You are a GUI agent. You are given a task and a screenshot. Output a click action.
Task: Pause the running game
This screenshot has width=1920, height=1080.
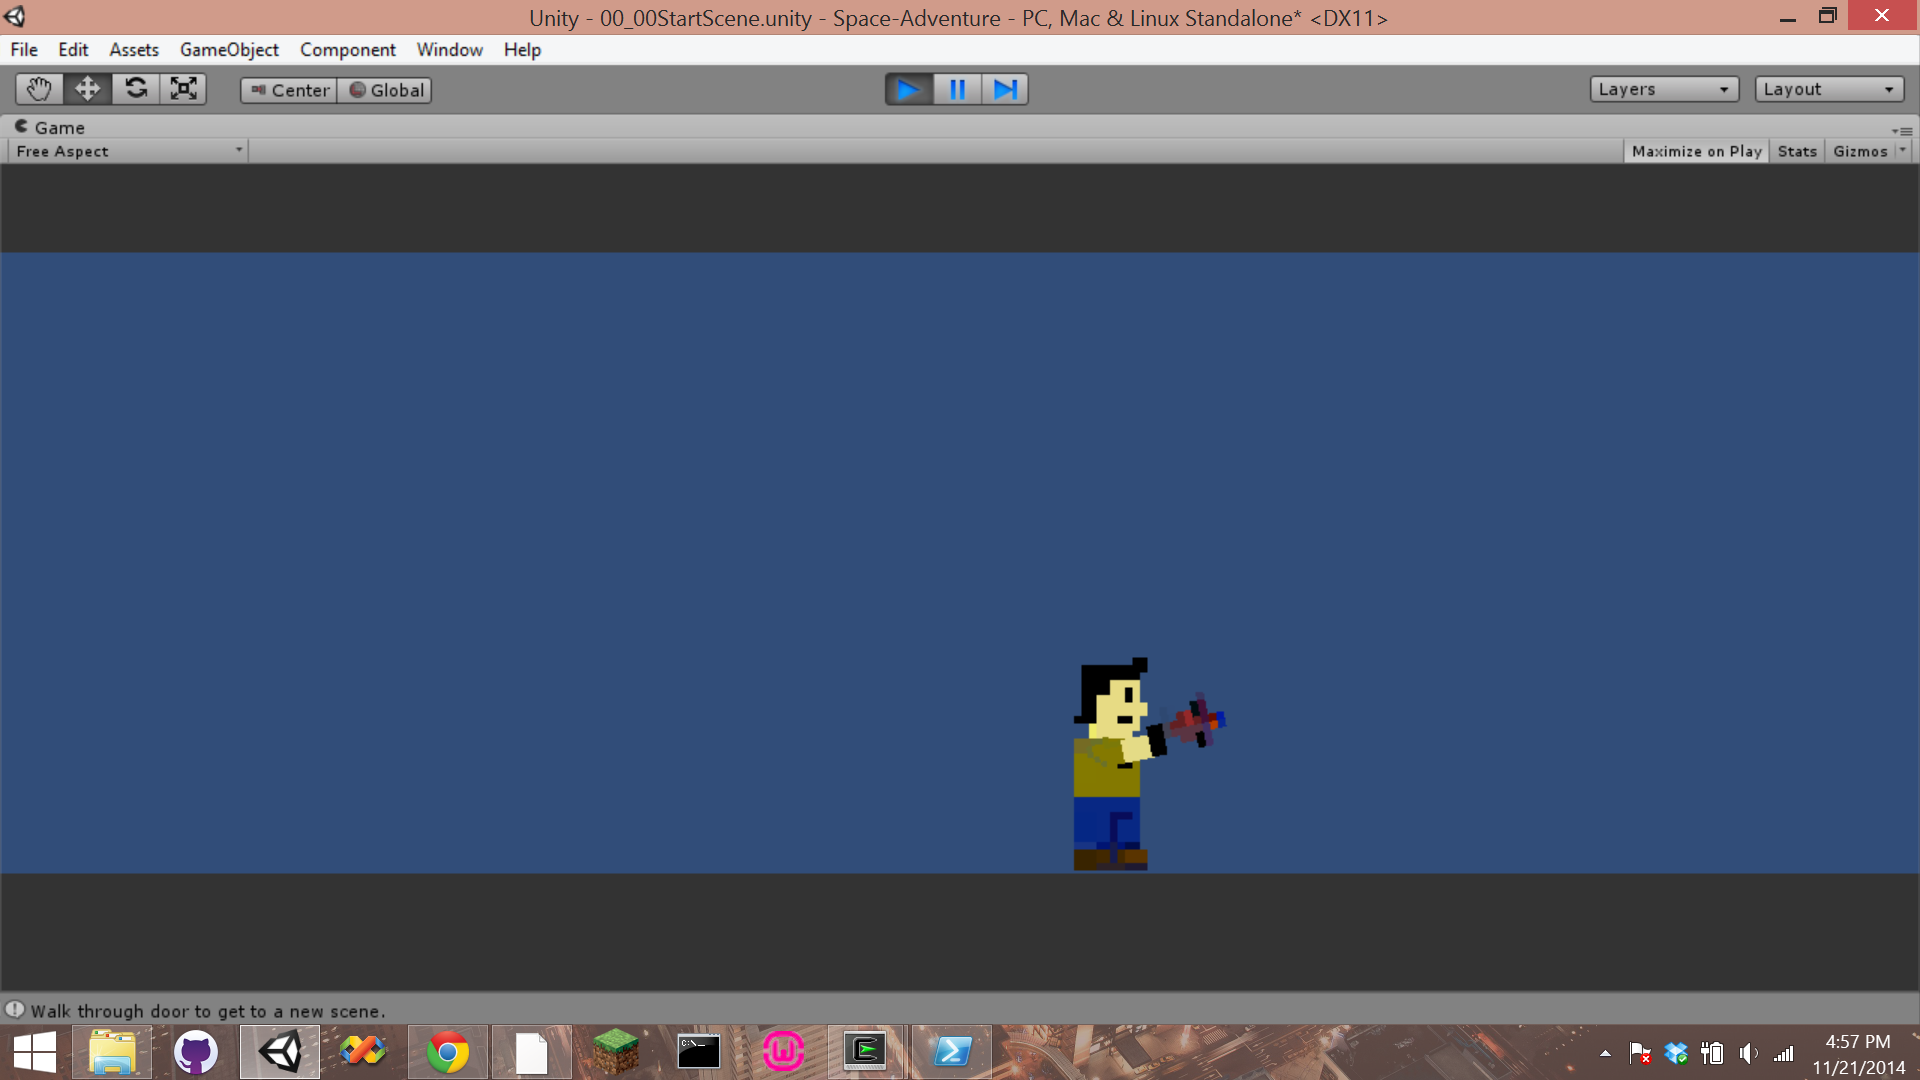957,90
